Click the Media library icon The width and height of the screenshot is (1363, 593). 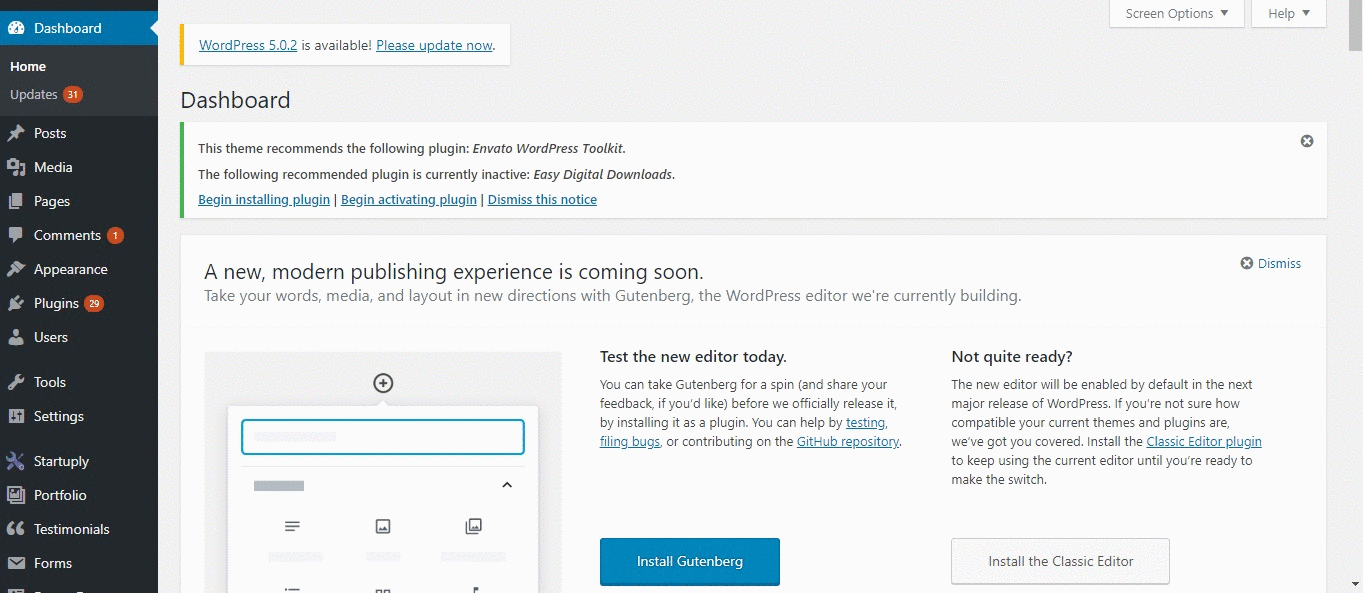tap(16, 167)
